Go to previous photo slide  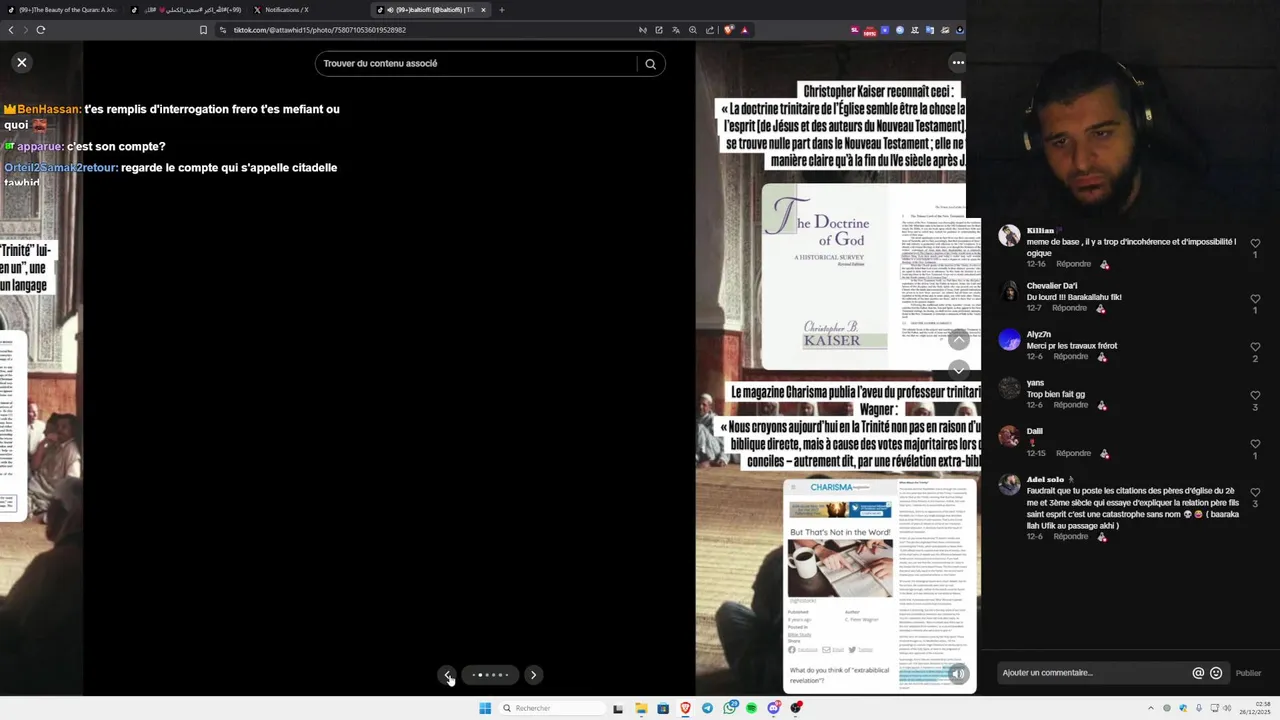(x=448, y=675)
